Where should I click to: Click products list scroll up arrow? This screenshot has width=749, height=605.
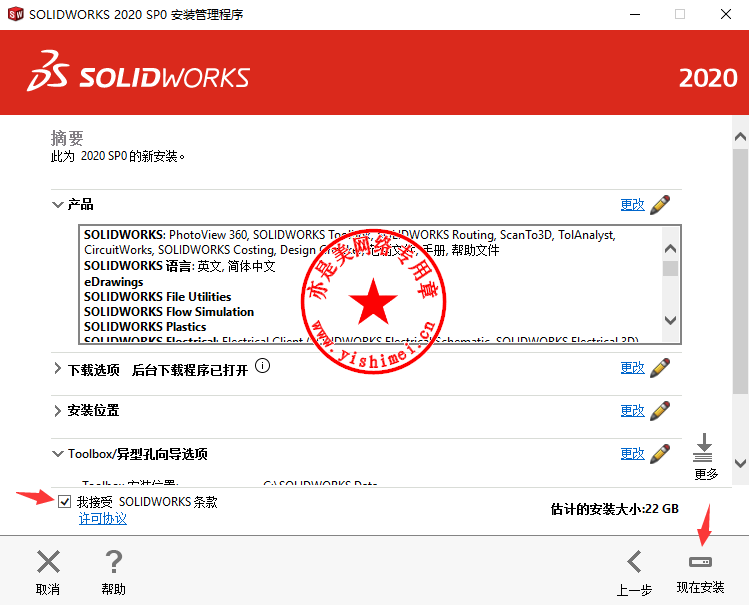click(670, 248)
